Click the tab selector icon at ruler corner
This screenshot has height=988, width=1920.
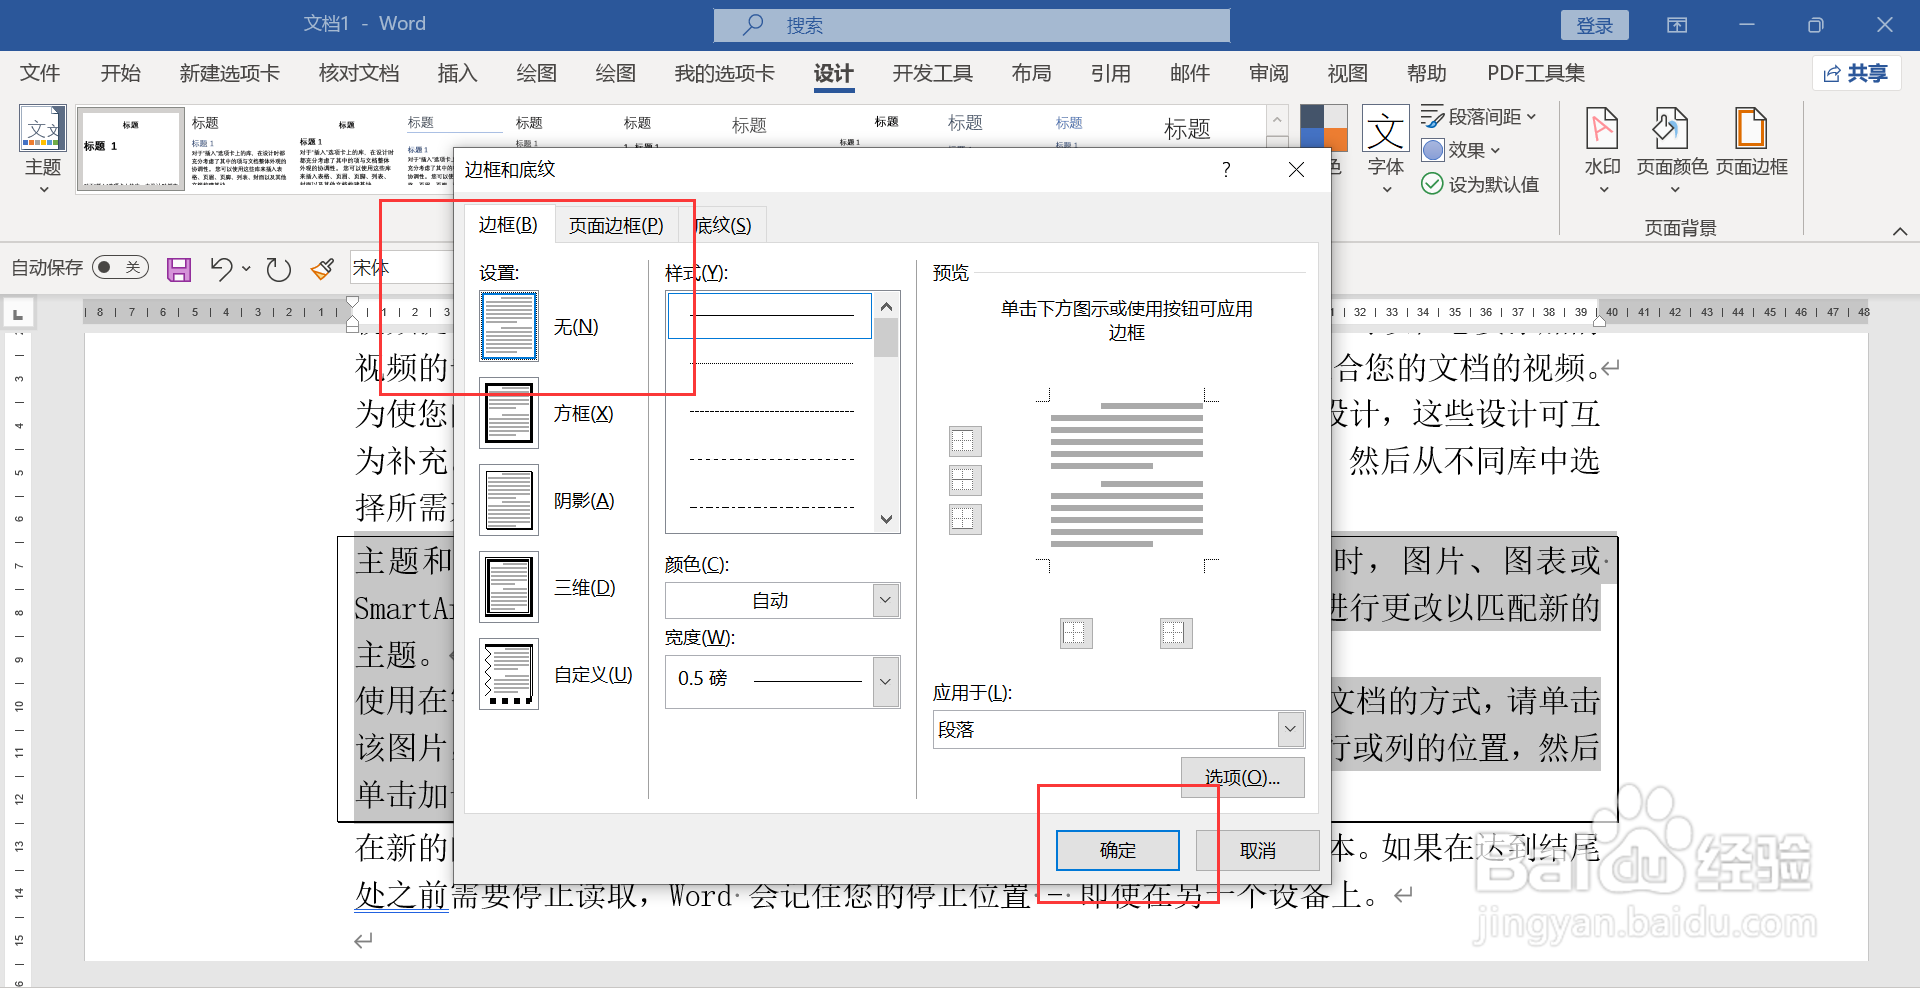click(18, 314)
